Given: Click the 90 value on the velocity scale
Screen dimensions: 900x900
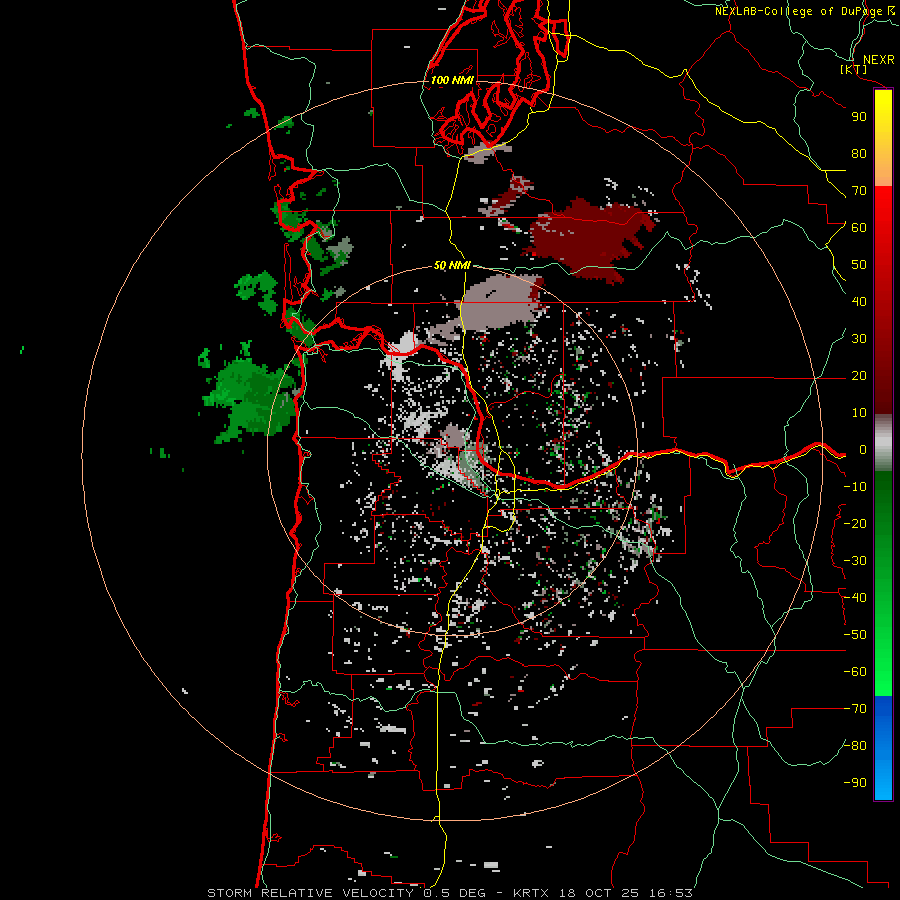Looking at the screenshot, I should point(859,117).
